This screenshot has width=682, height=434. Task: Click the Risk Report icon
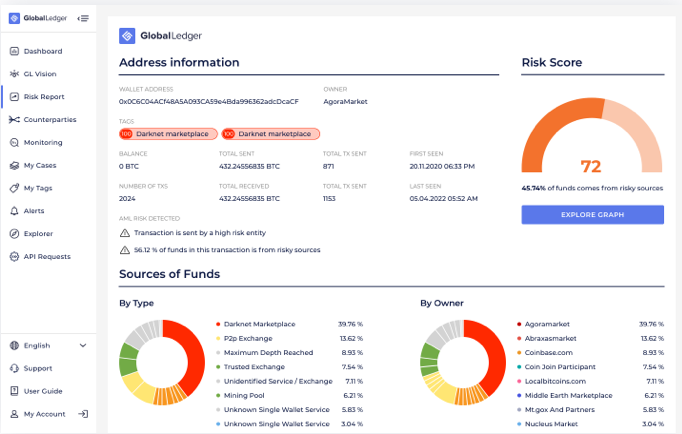[x=14, y=97]
